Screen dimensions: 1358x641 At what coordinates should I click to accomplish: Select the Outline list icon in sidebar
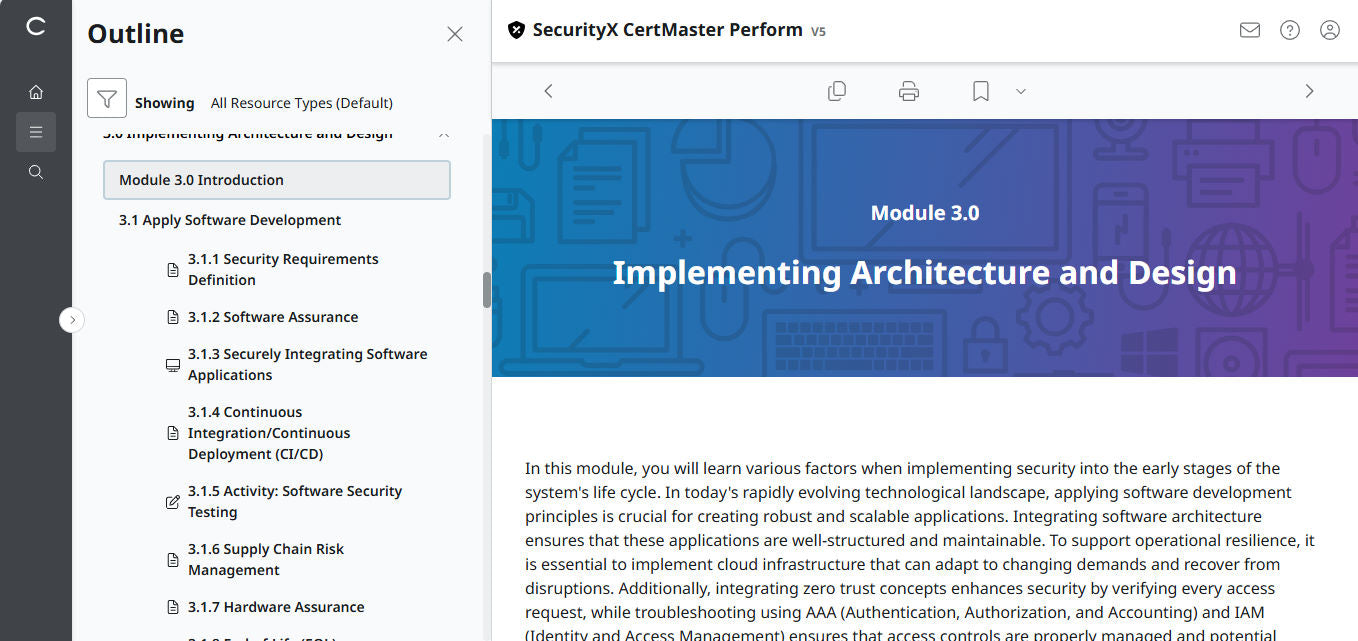pyautogui.click(x=36, y=131)
